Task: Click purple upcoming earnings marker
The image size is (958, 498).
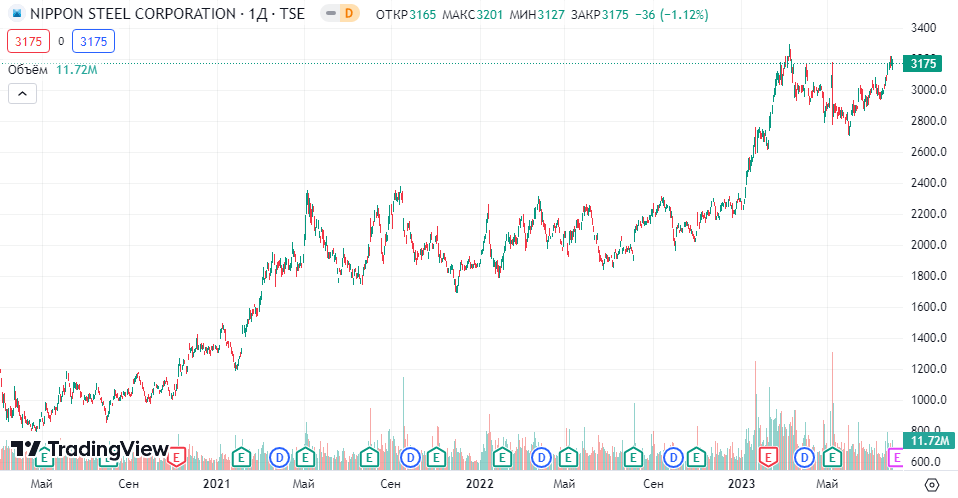Action: point(896,456)
